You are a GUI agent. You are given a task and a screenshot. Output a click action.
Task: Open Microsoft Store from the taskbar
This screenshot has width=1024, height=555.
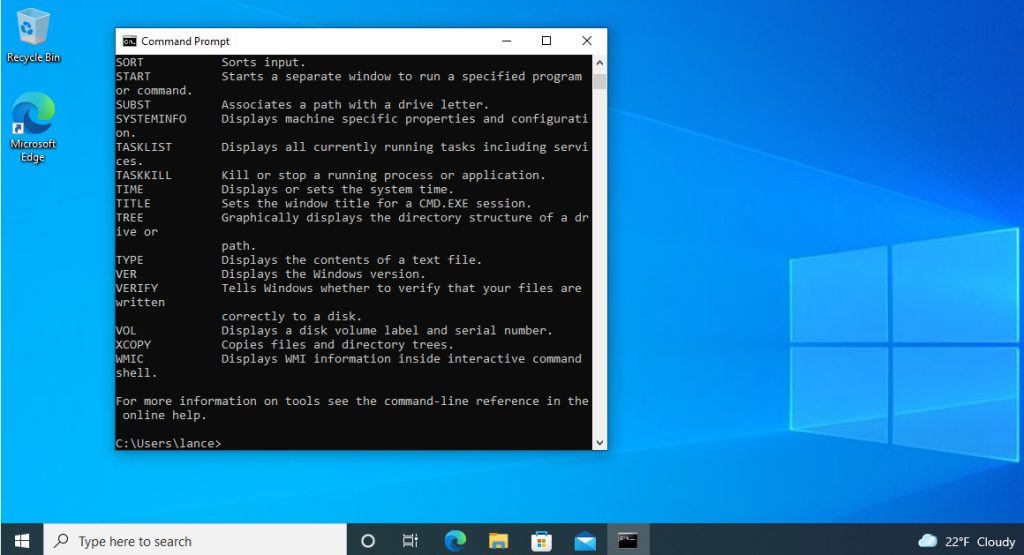(541, 541)
